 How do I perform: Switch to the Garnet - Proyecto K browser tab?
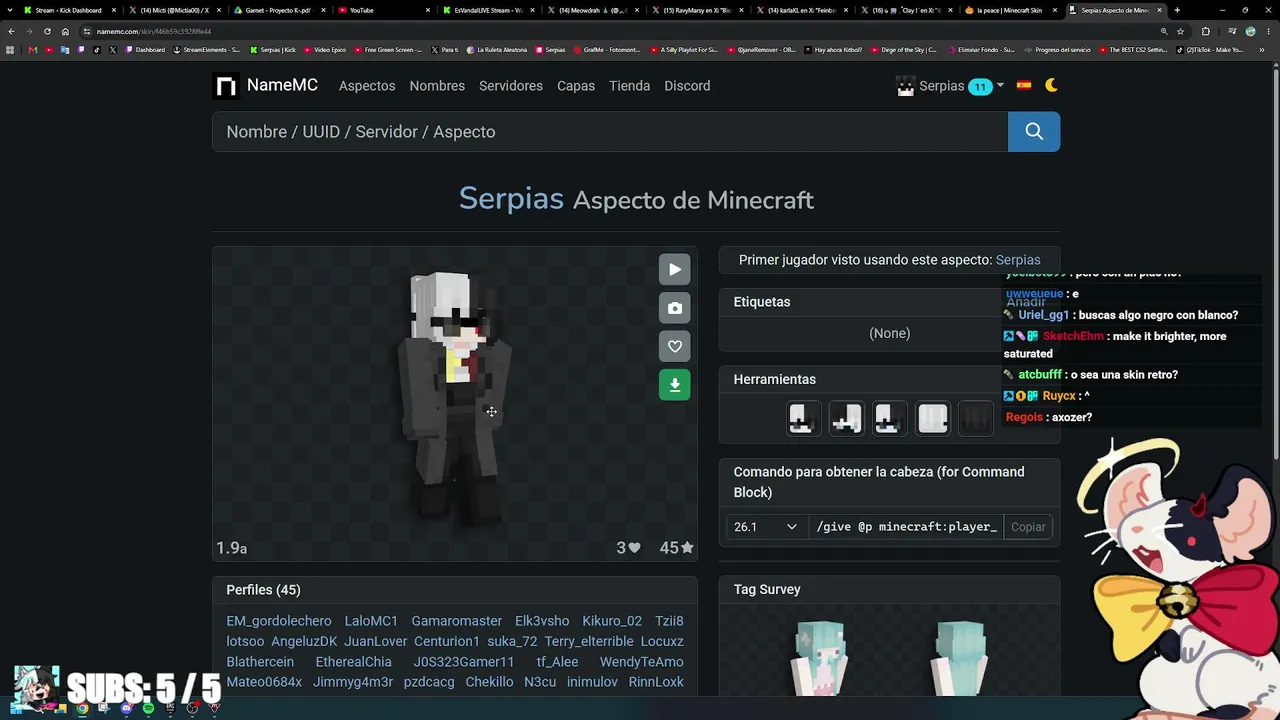pyautogui.click(x=278, y=10)
